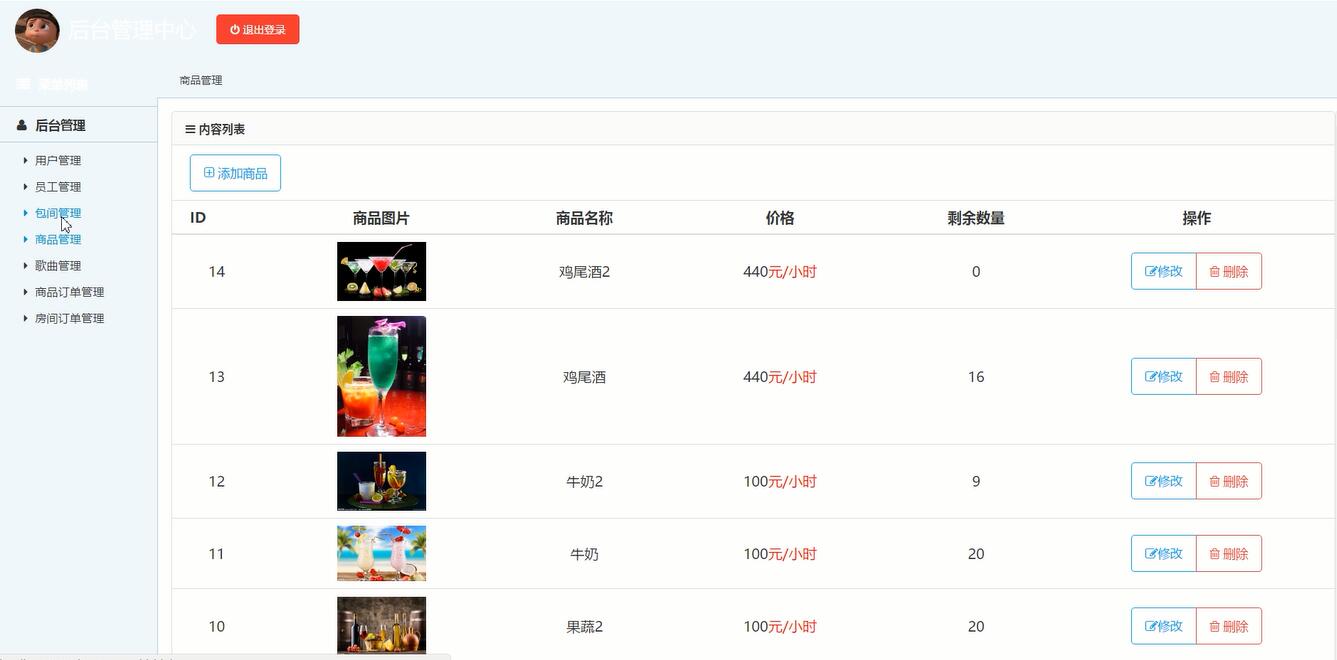Click the 操作 column header
The image size is (1337, 660).
(x=1196, y=218)
